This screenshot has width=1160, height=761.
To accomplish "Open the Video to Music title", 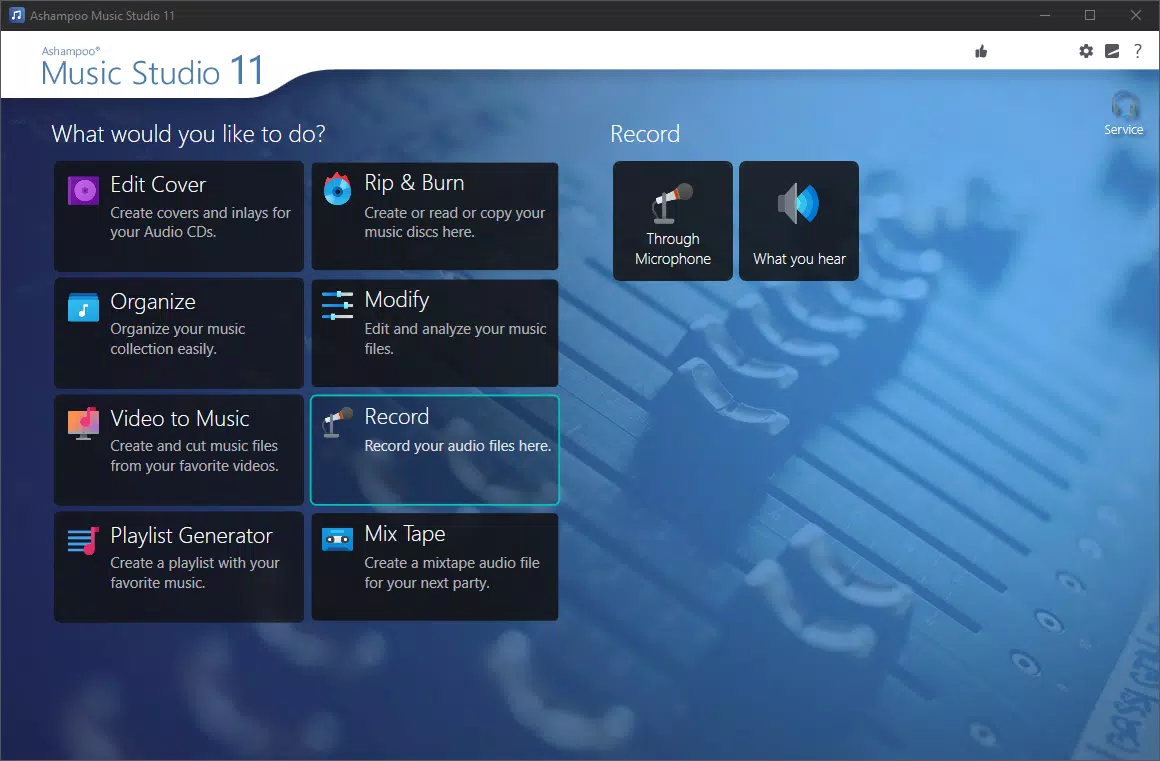I will tap(180, 419).
